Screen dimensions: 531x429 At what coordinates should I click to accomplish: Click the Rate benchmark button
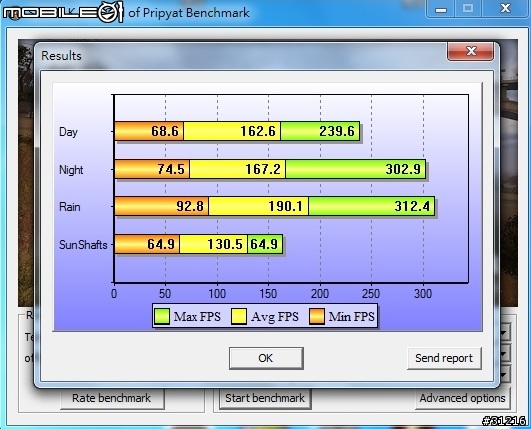[x=112, y=399]
